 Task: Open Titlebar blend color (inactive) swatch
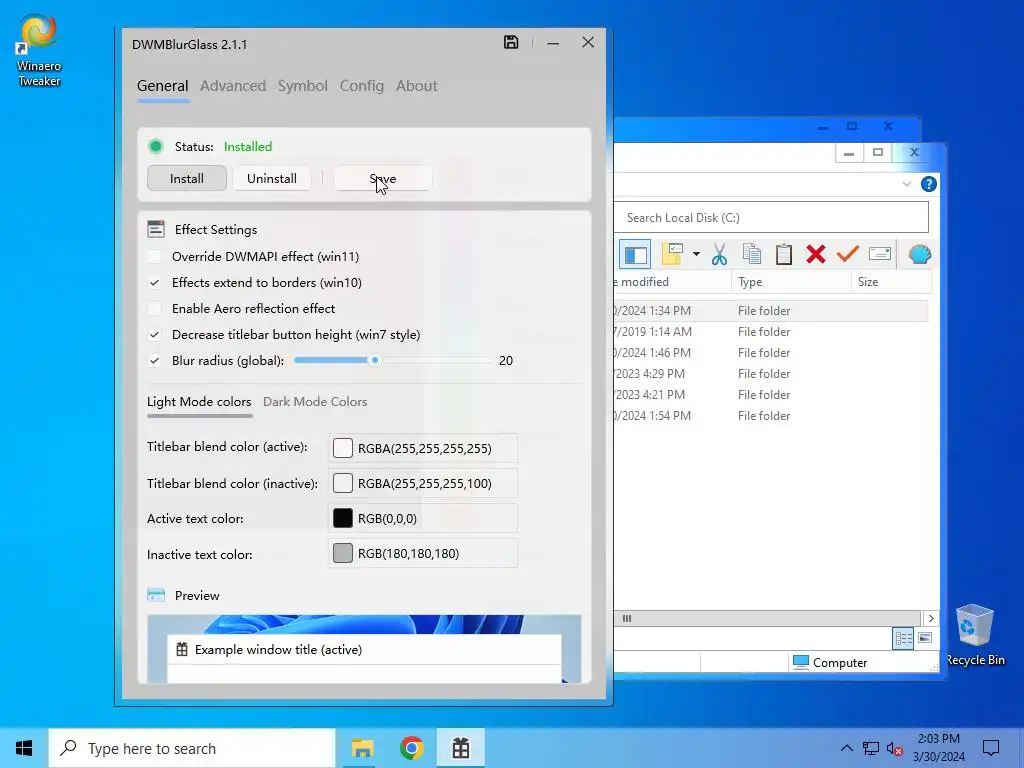(343, 483)
